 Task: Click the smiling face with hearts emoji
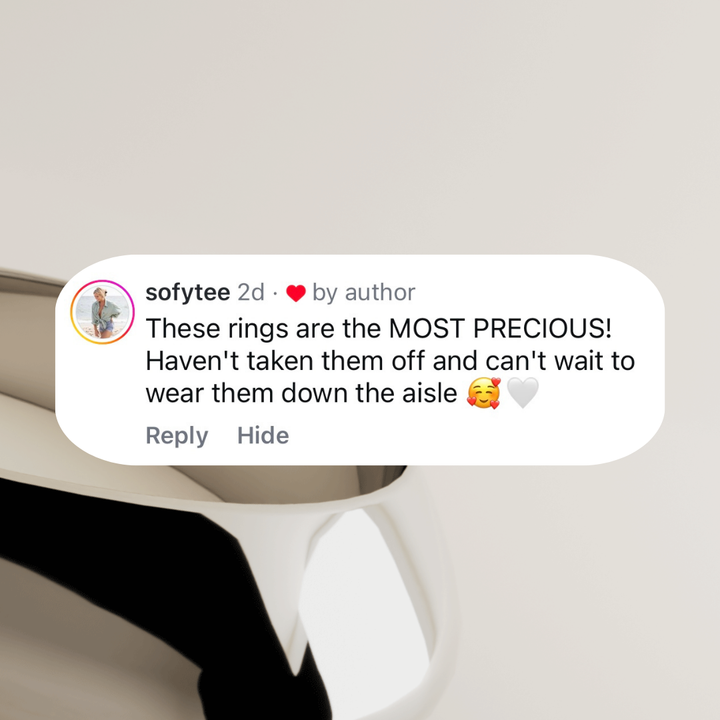484,393
